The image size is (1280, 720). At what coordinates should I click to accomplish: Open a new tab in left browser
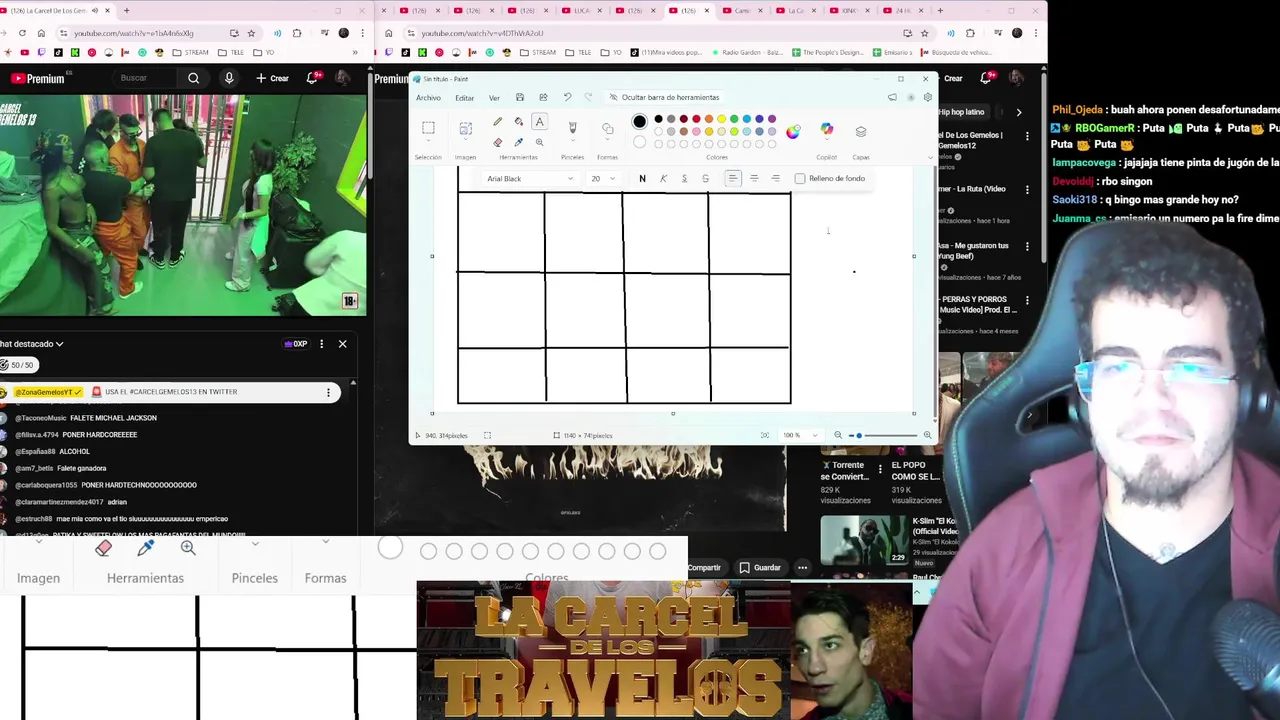(126, 10)
